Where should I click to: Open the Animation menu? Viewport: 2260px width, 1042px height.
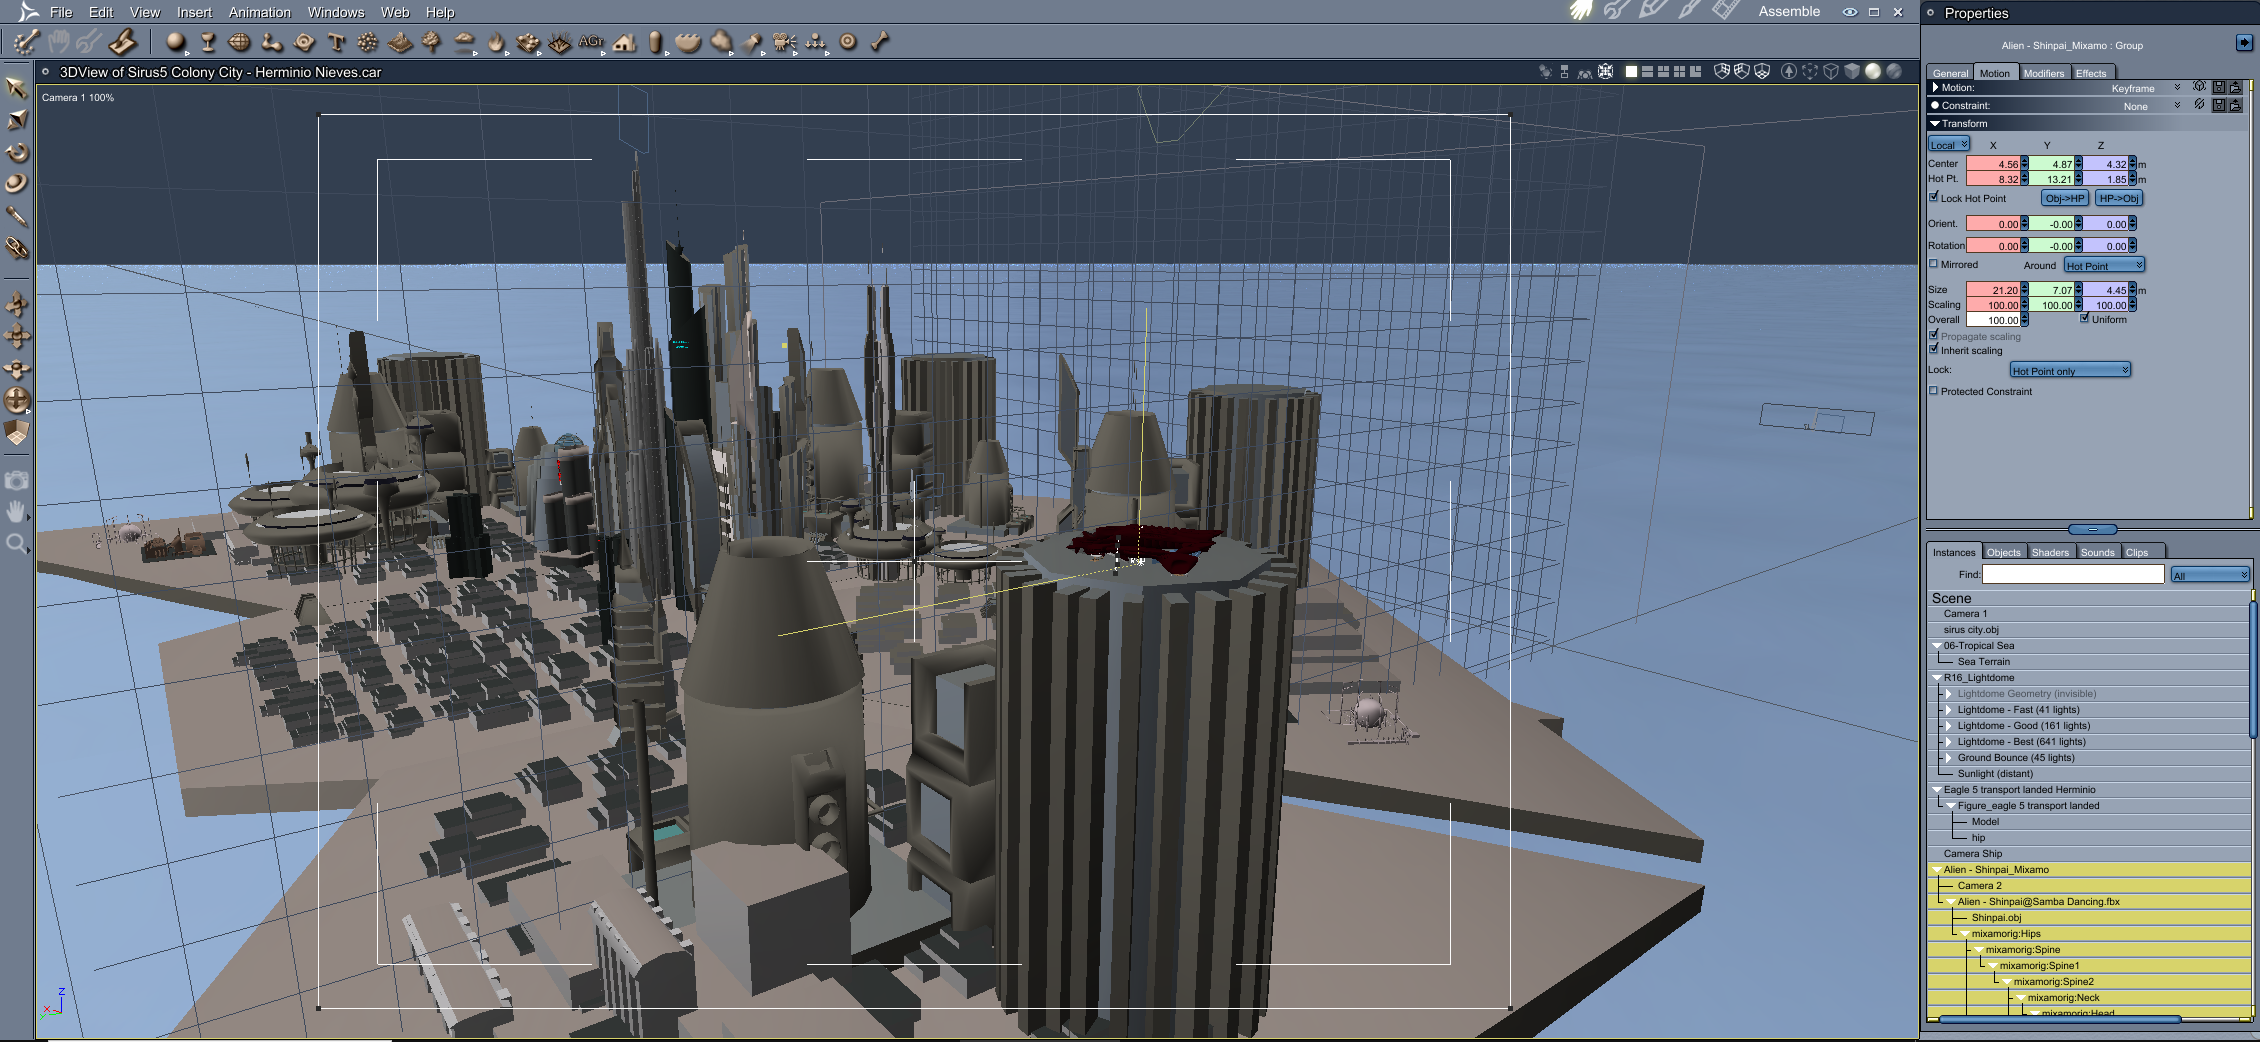tap(260, 12)
